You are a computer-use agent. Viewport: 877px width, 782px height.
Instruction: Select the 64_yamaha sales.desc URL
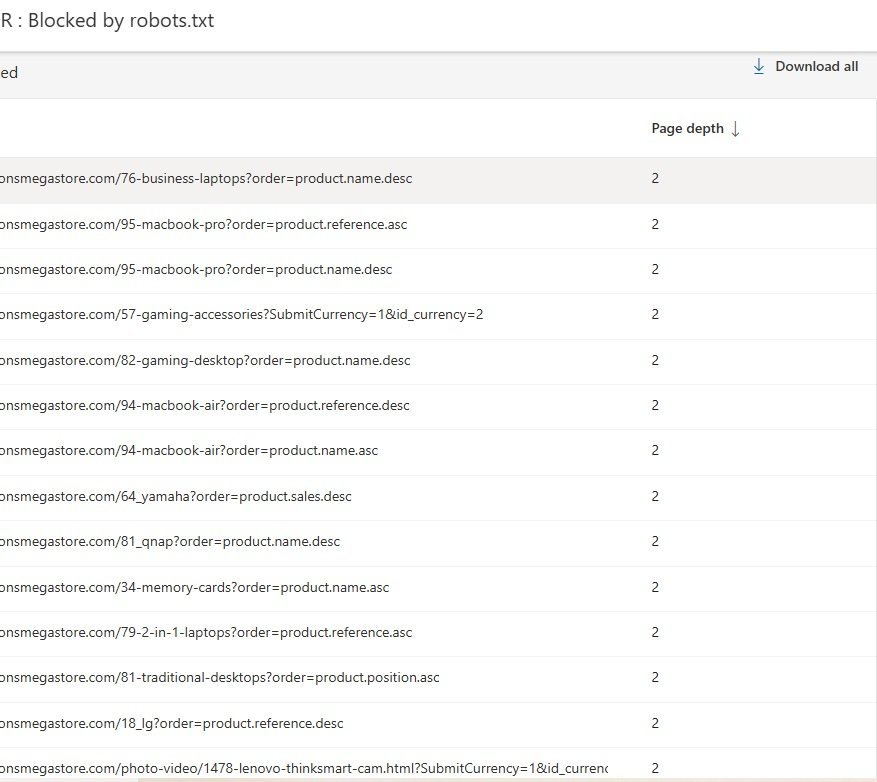click(176, 496)
